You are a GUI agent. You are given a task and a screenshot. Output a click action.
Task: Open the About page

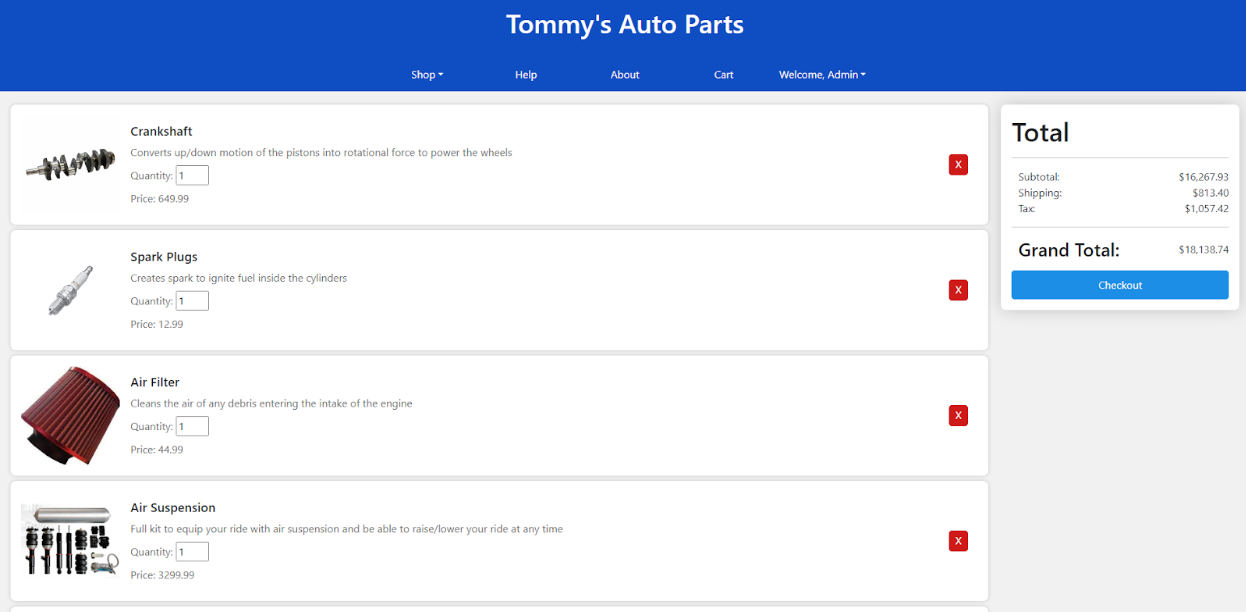point(624,74)
